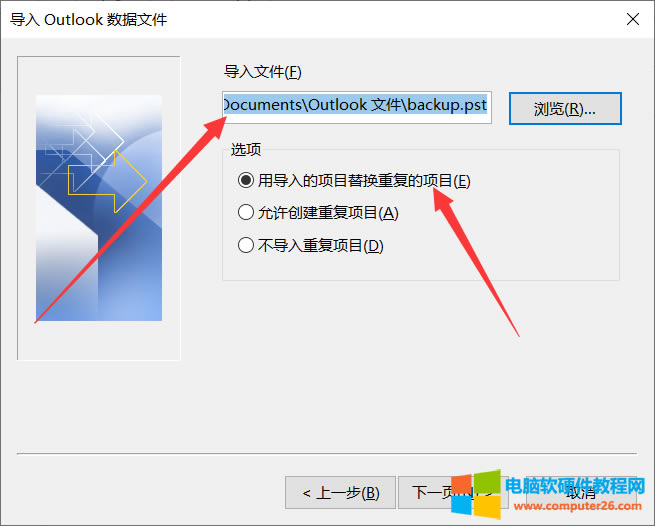Viewport: 655px width, 526px height.
Task: Select the 允许创建重复项目(A) radio button
Action: 246,213
